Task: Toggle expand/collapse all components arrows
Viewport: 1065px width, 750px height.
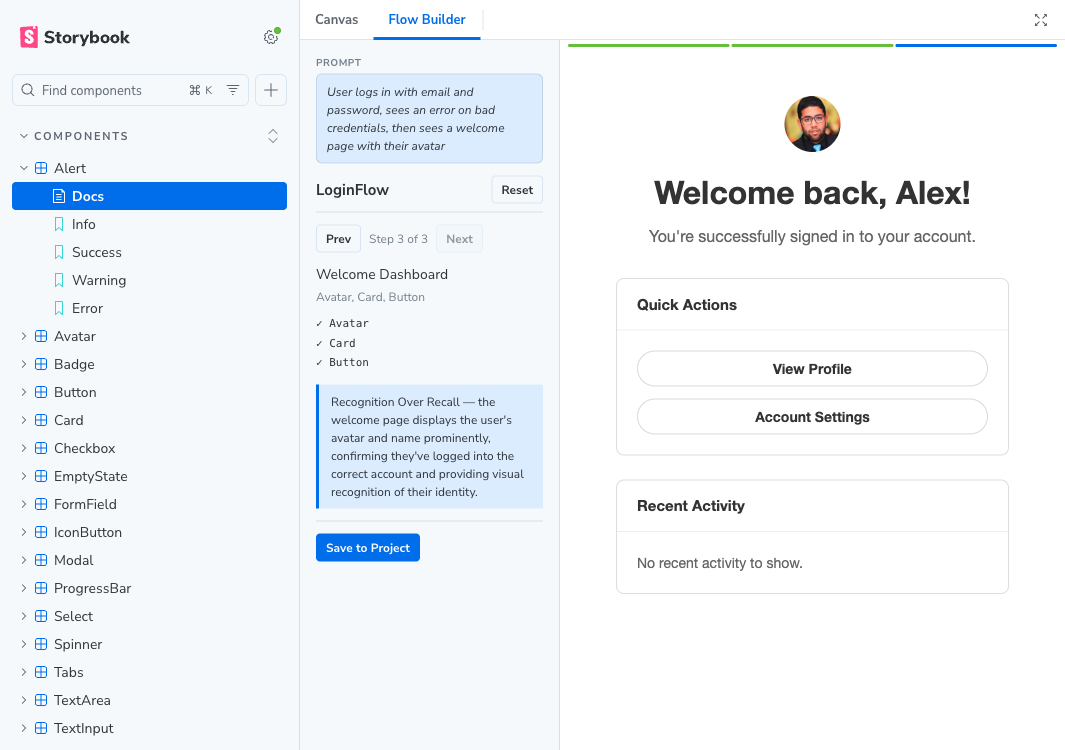Action: [x=273, y=136]
